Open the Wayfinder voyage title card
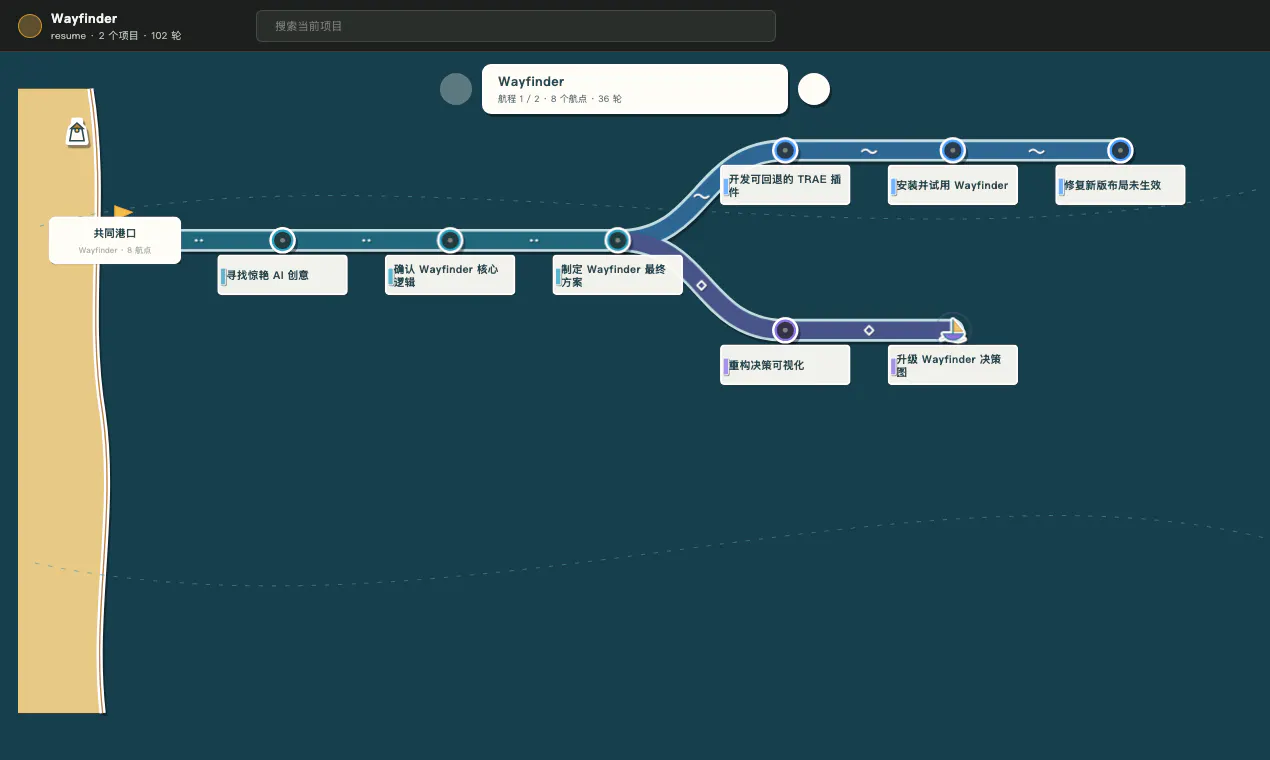 [x=635, y=89]
